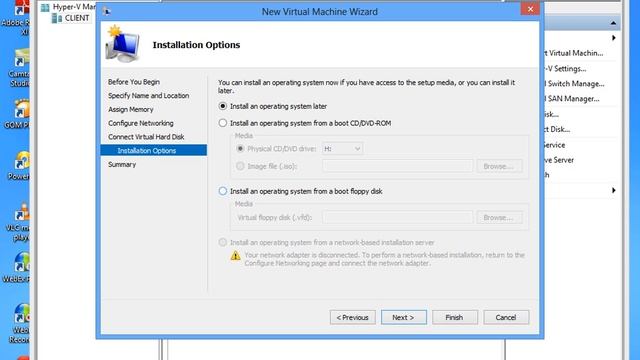The height and width of the screenshot is (360, 640).
Task: Click the Hyper-V Manager root node icon
Action: pyautogui.click(x=45, y=7)
